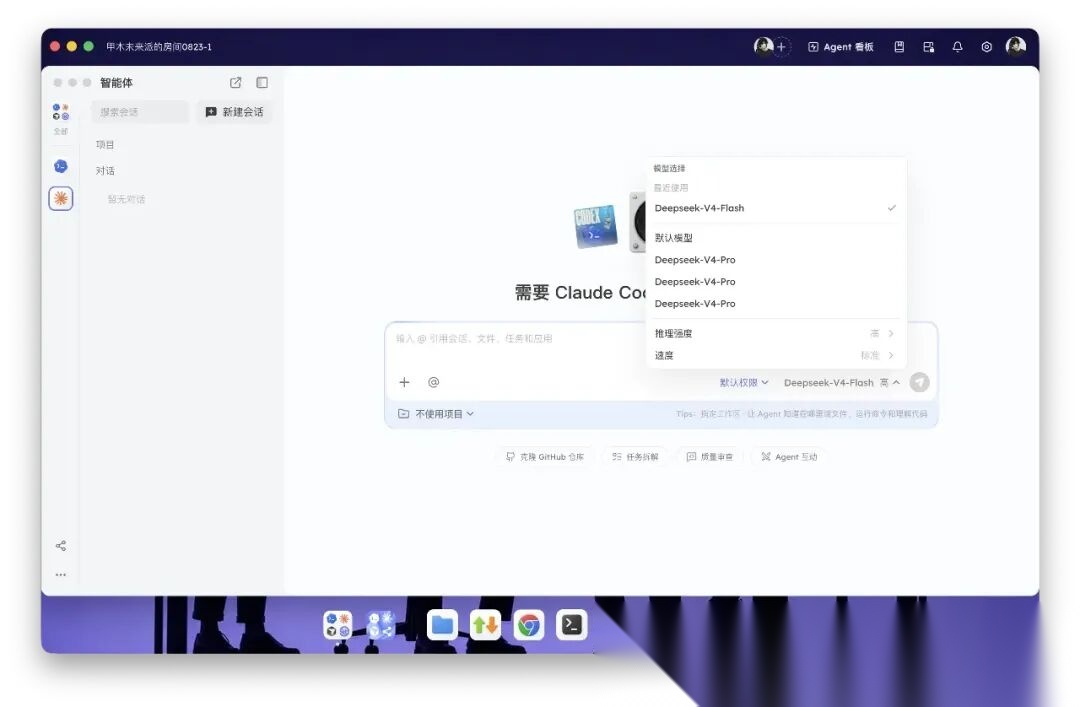The image size is (1080, 707).
Task: Focus the 搜索会话 search field
Action: (x=140, y=112)
